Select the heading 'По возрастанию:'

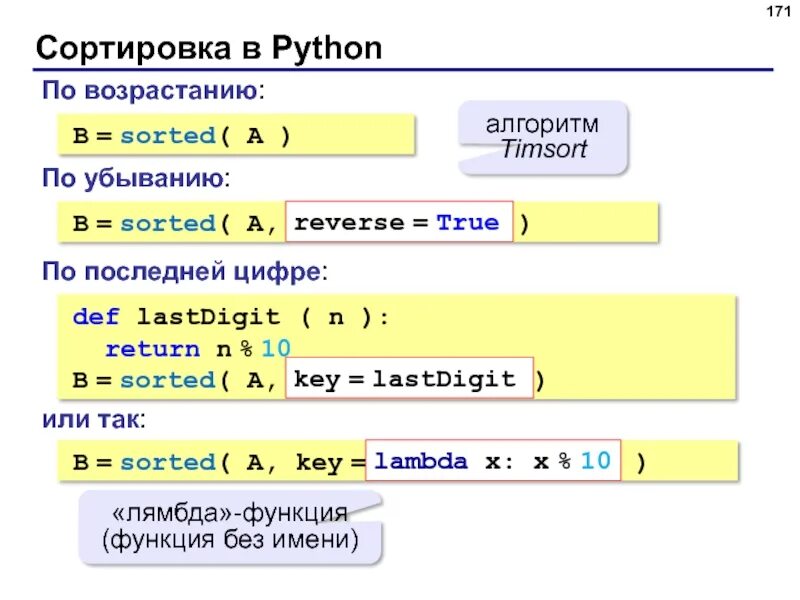point(154,91)
